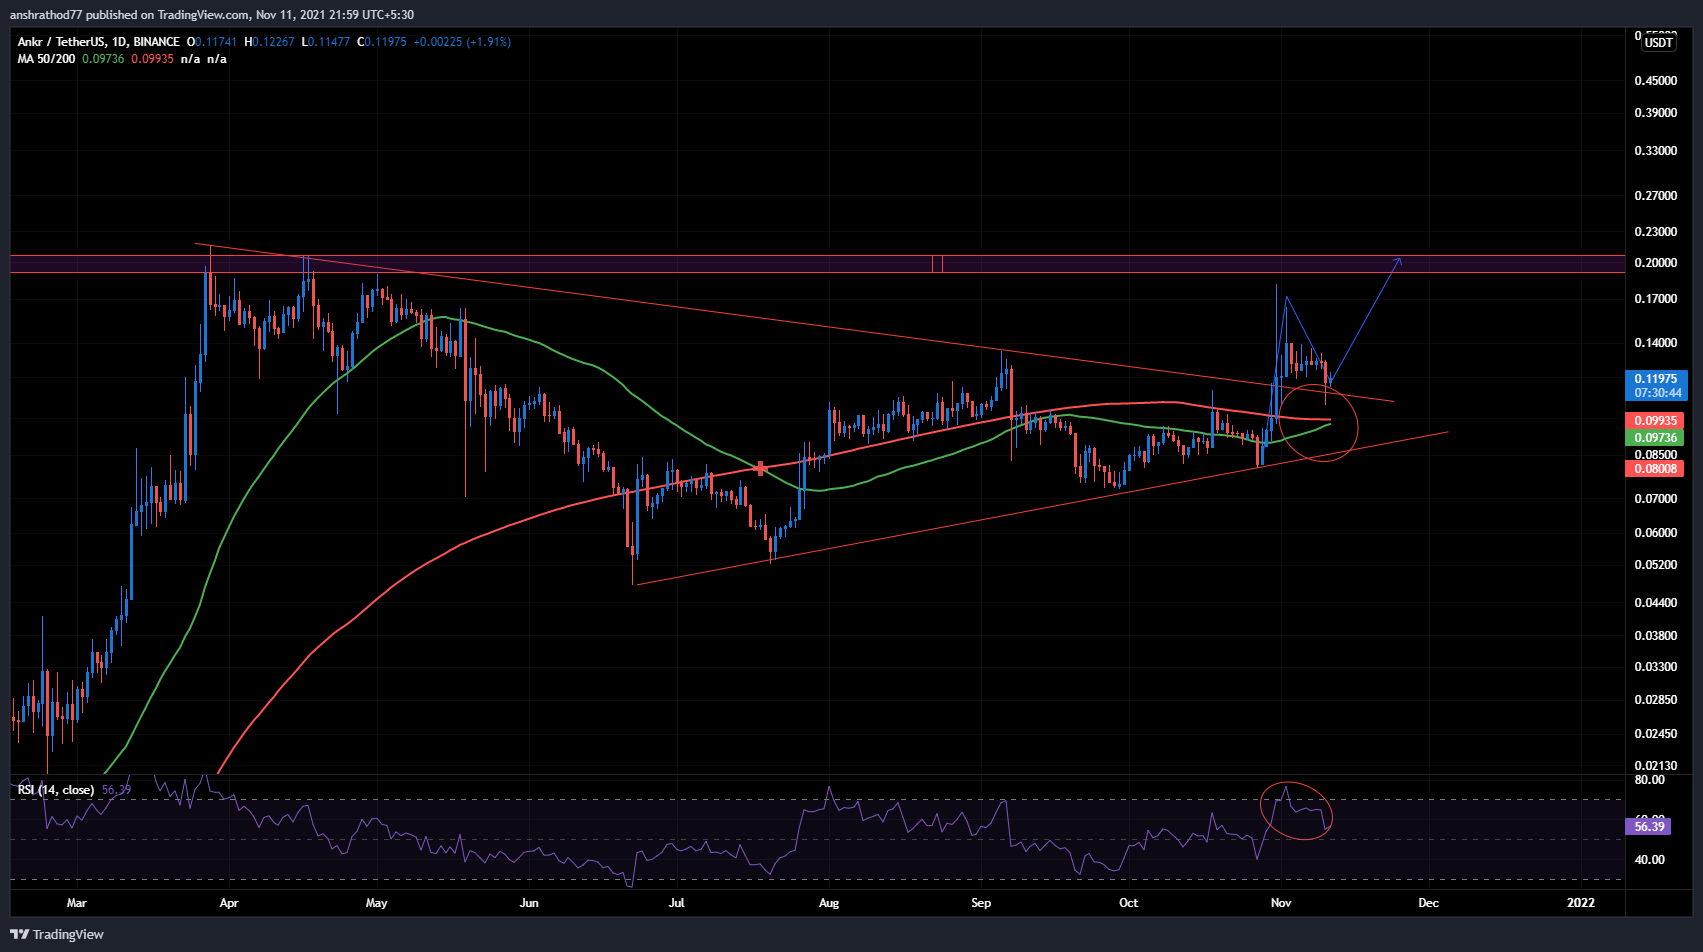The width and height of the screenshot is (1703, 952).
Task: Click the Nov label on time axis
Action: pos(1281,903)
